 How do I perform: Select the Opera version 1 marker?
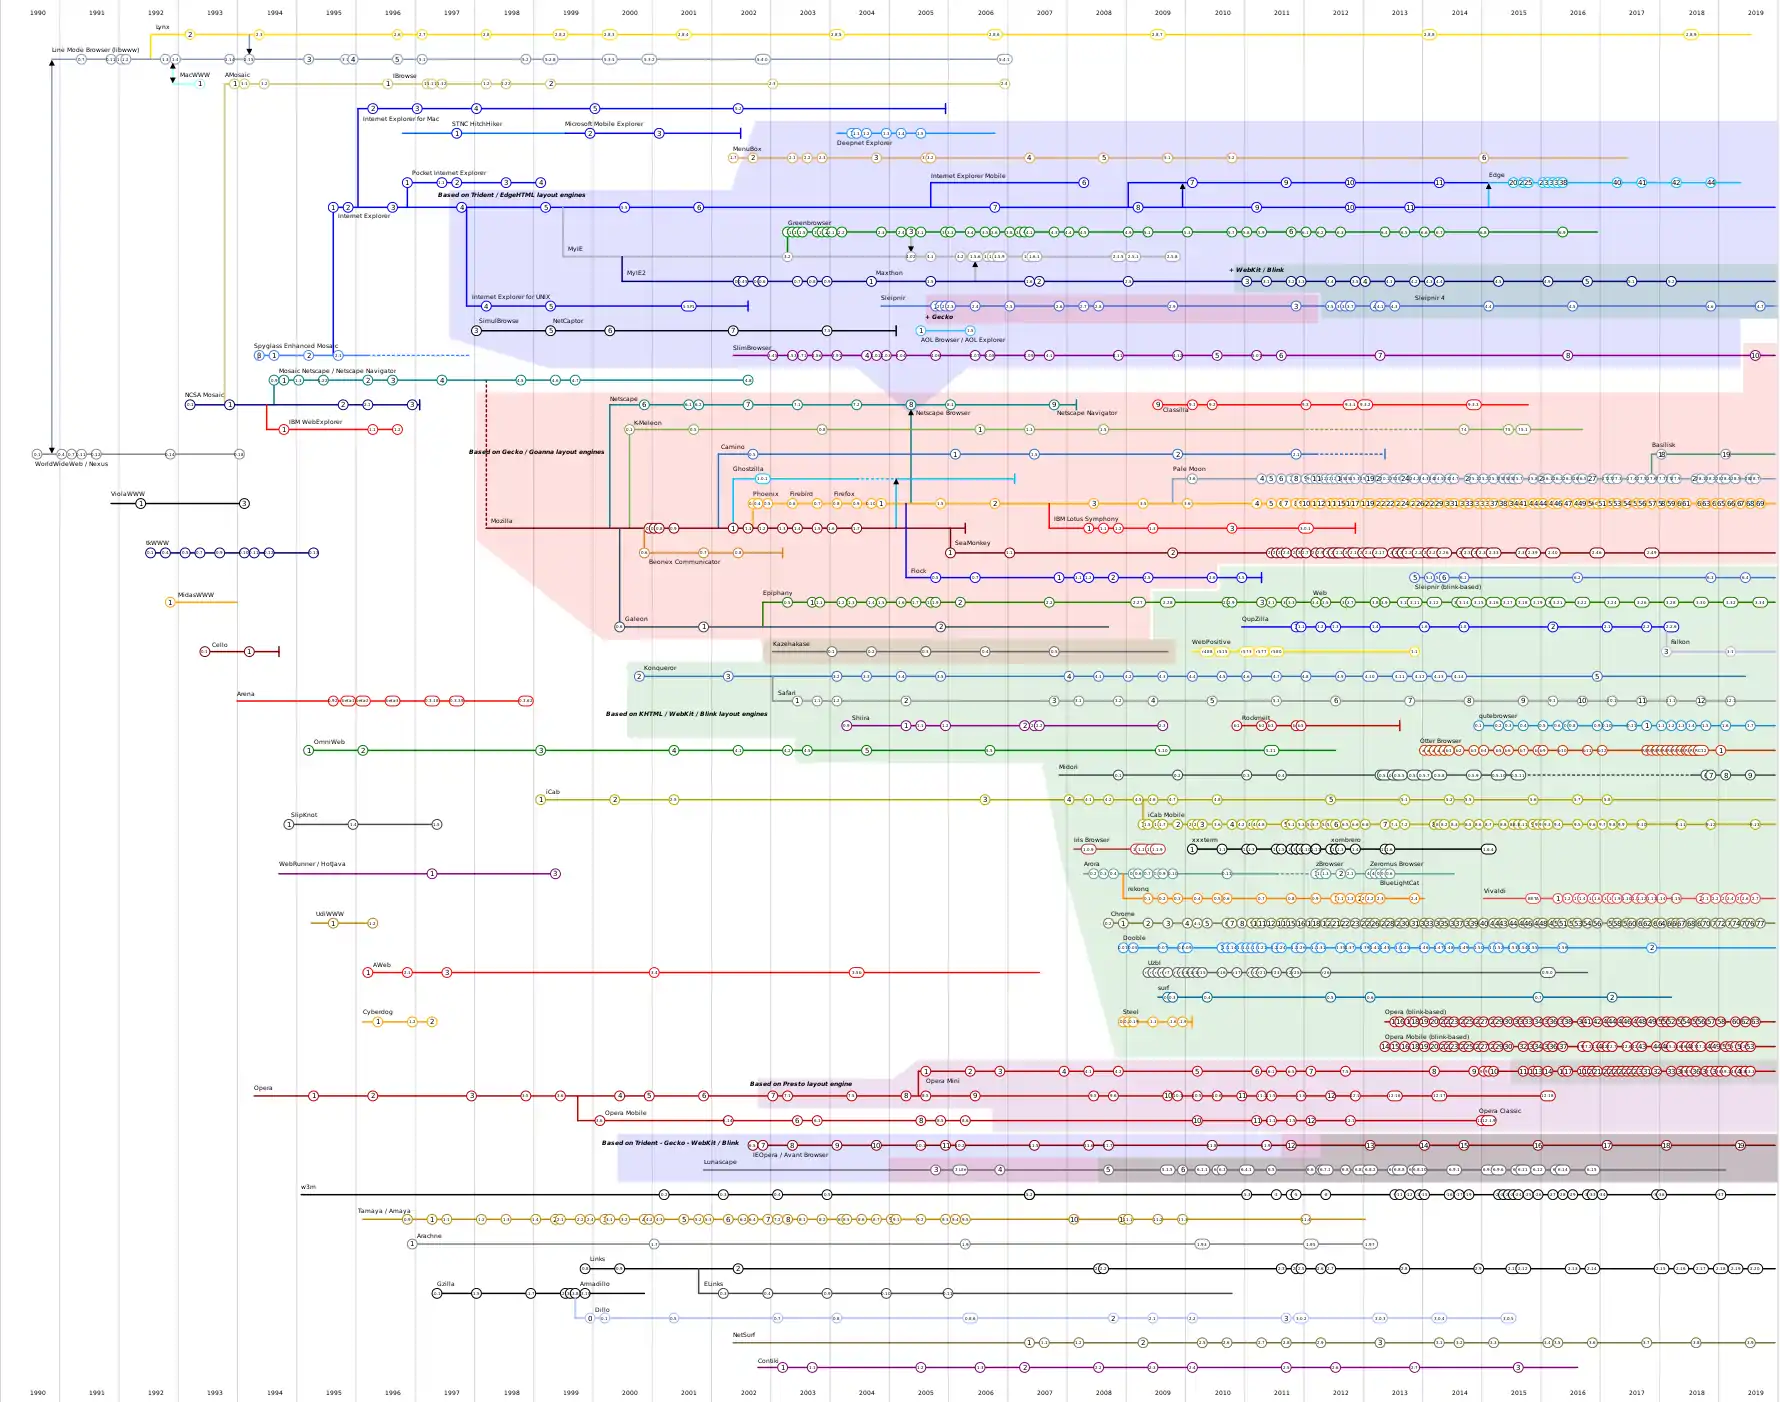(x=313, y=1096)
